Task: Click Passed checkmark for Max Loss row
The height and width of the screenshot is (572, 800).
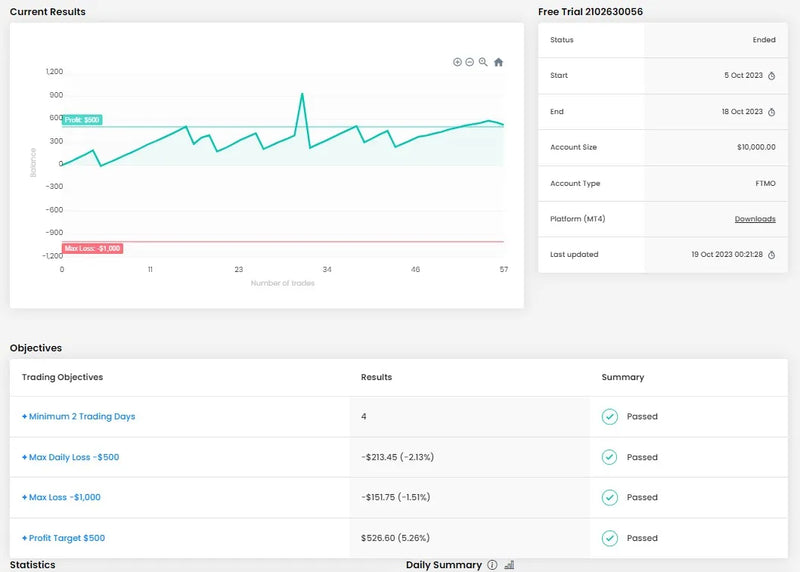Action: point(609,497)
